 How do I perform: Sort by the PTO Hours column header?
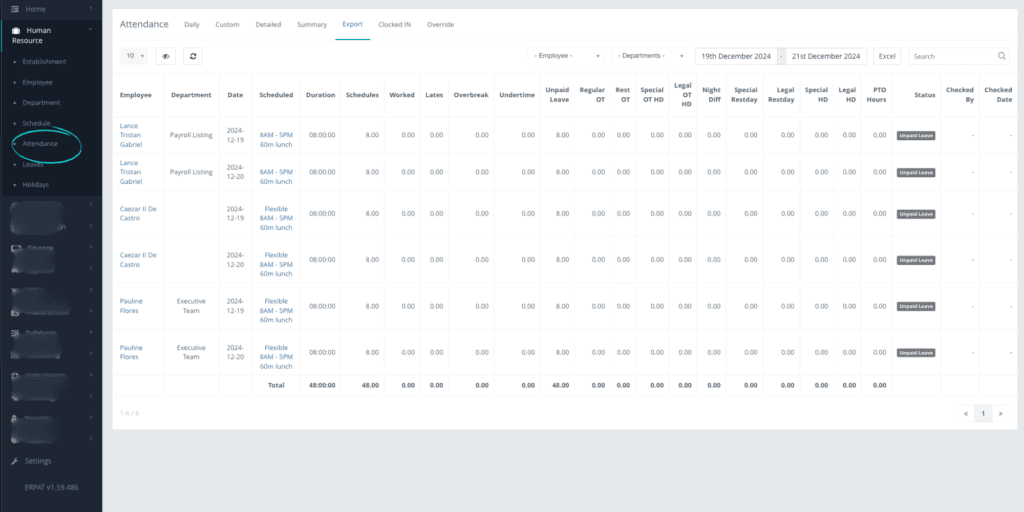click(x=876, y=95)
